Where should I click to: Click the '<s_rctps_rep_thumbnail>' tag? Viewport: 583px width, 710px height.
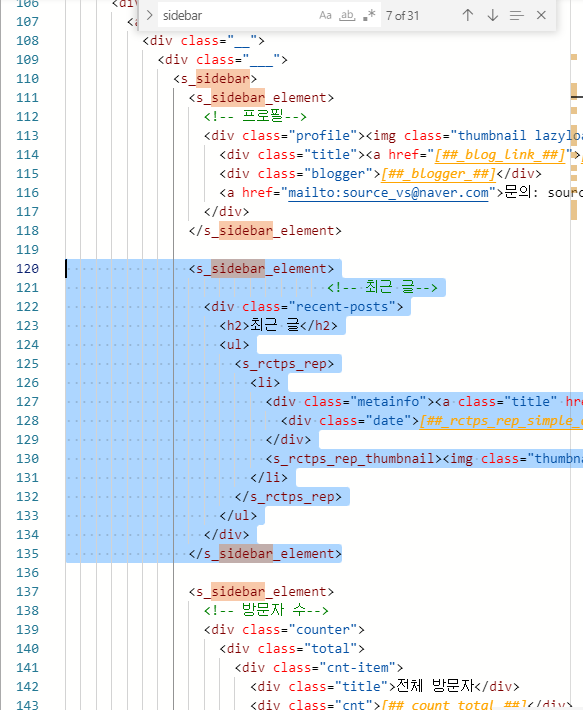[354, 459]
